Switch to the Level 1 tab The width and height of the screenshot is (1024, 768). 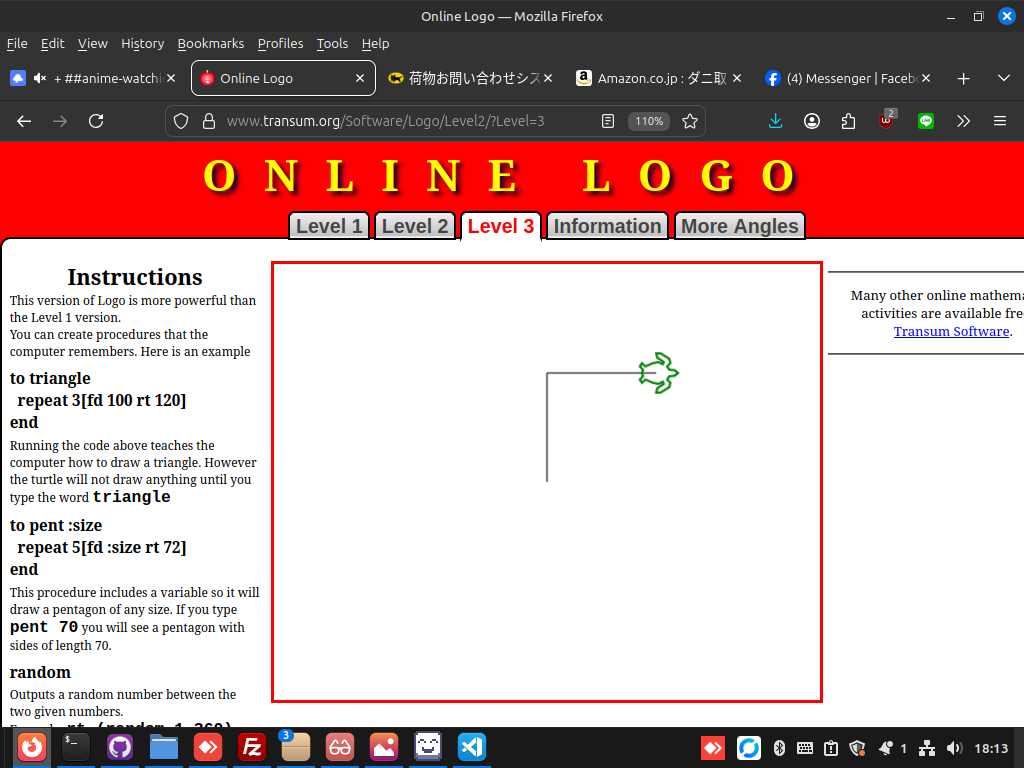329,226
